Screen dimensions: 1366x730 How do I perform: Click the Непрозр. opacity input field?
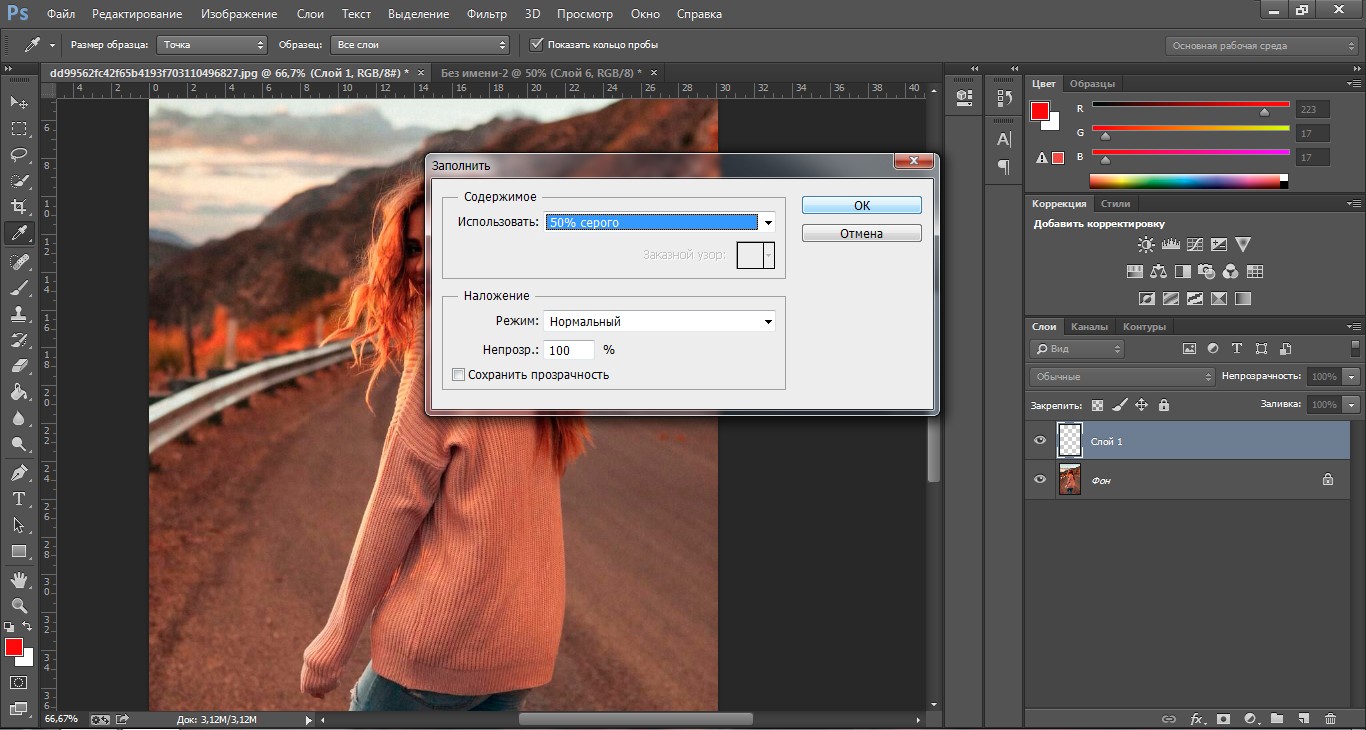pos(569,350)
